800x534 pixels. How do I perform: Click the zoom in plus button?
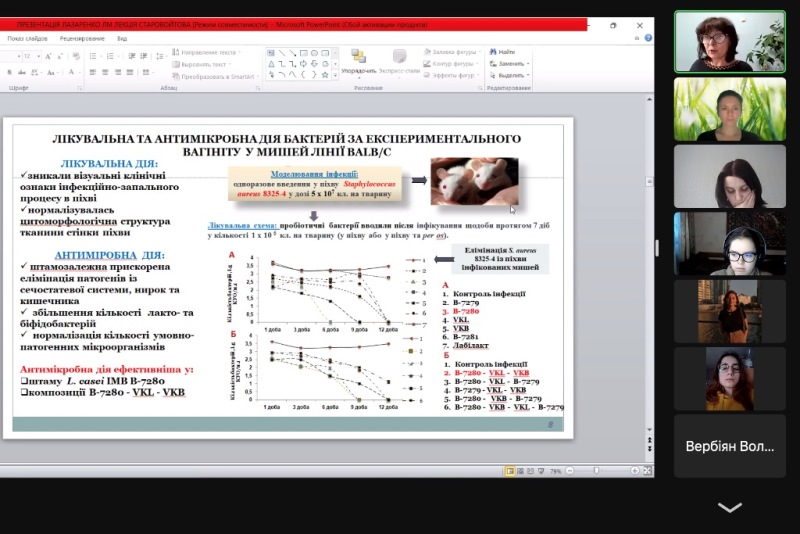[635, 470]
